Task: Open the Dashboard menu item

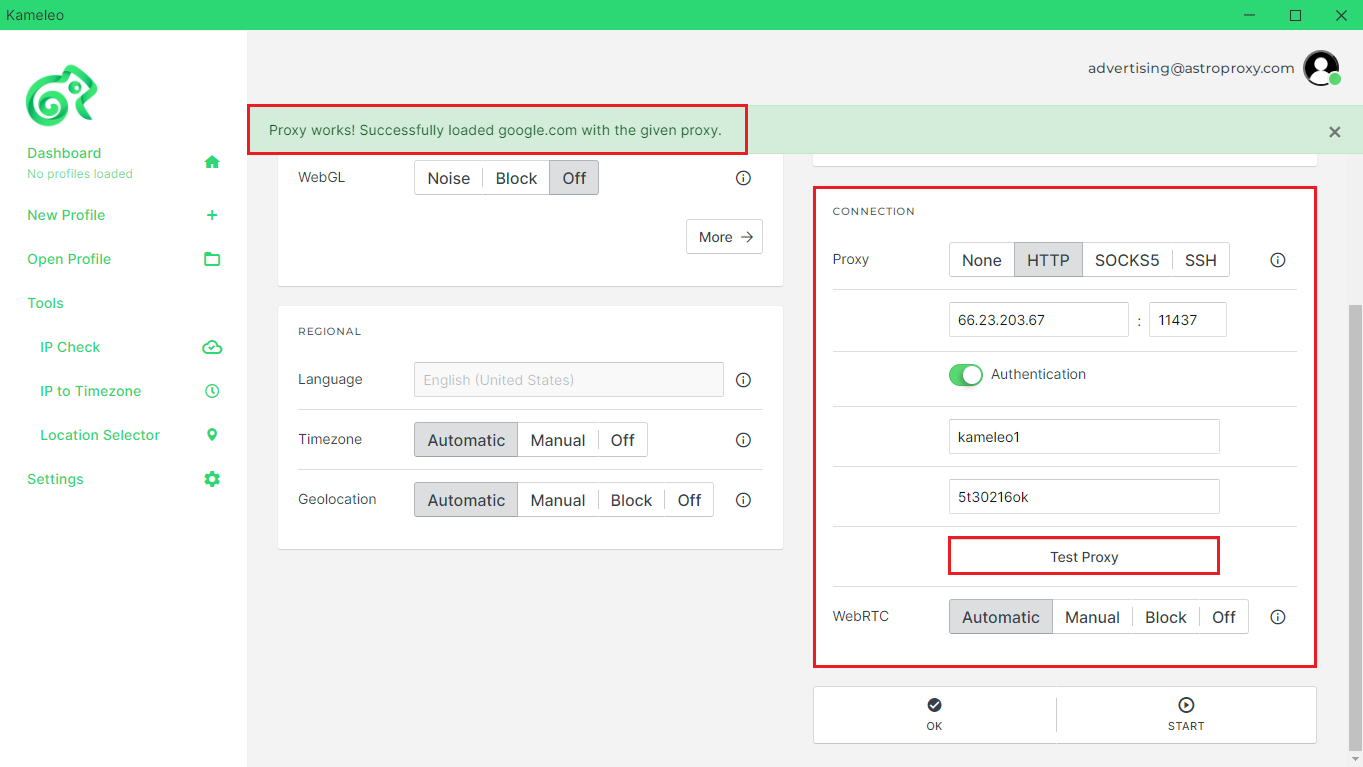Action: [64, 153]
